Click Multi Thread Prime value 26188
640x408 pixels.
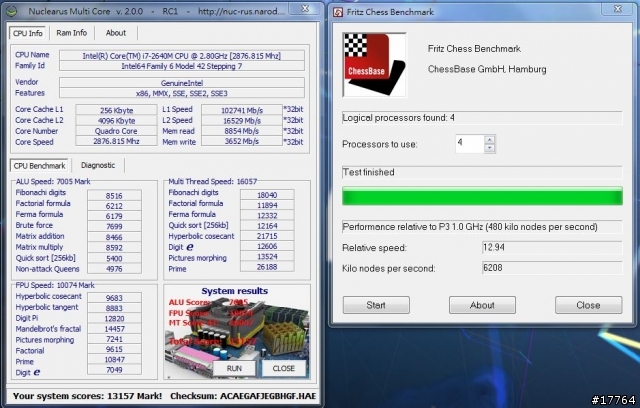point(267,267)
